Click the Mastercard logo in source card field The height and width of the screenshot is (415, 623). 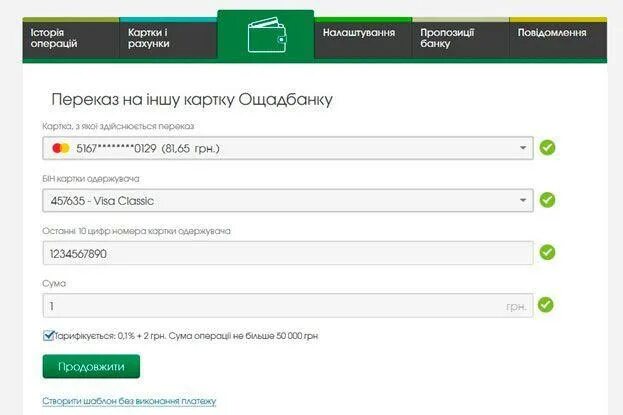point(61,148)
